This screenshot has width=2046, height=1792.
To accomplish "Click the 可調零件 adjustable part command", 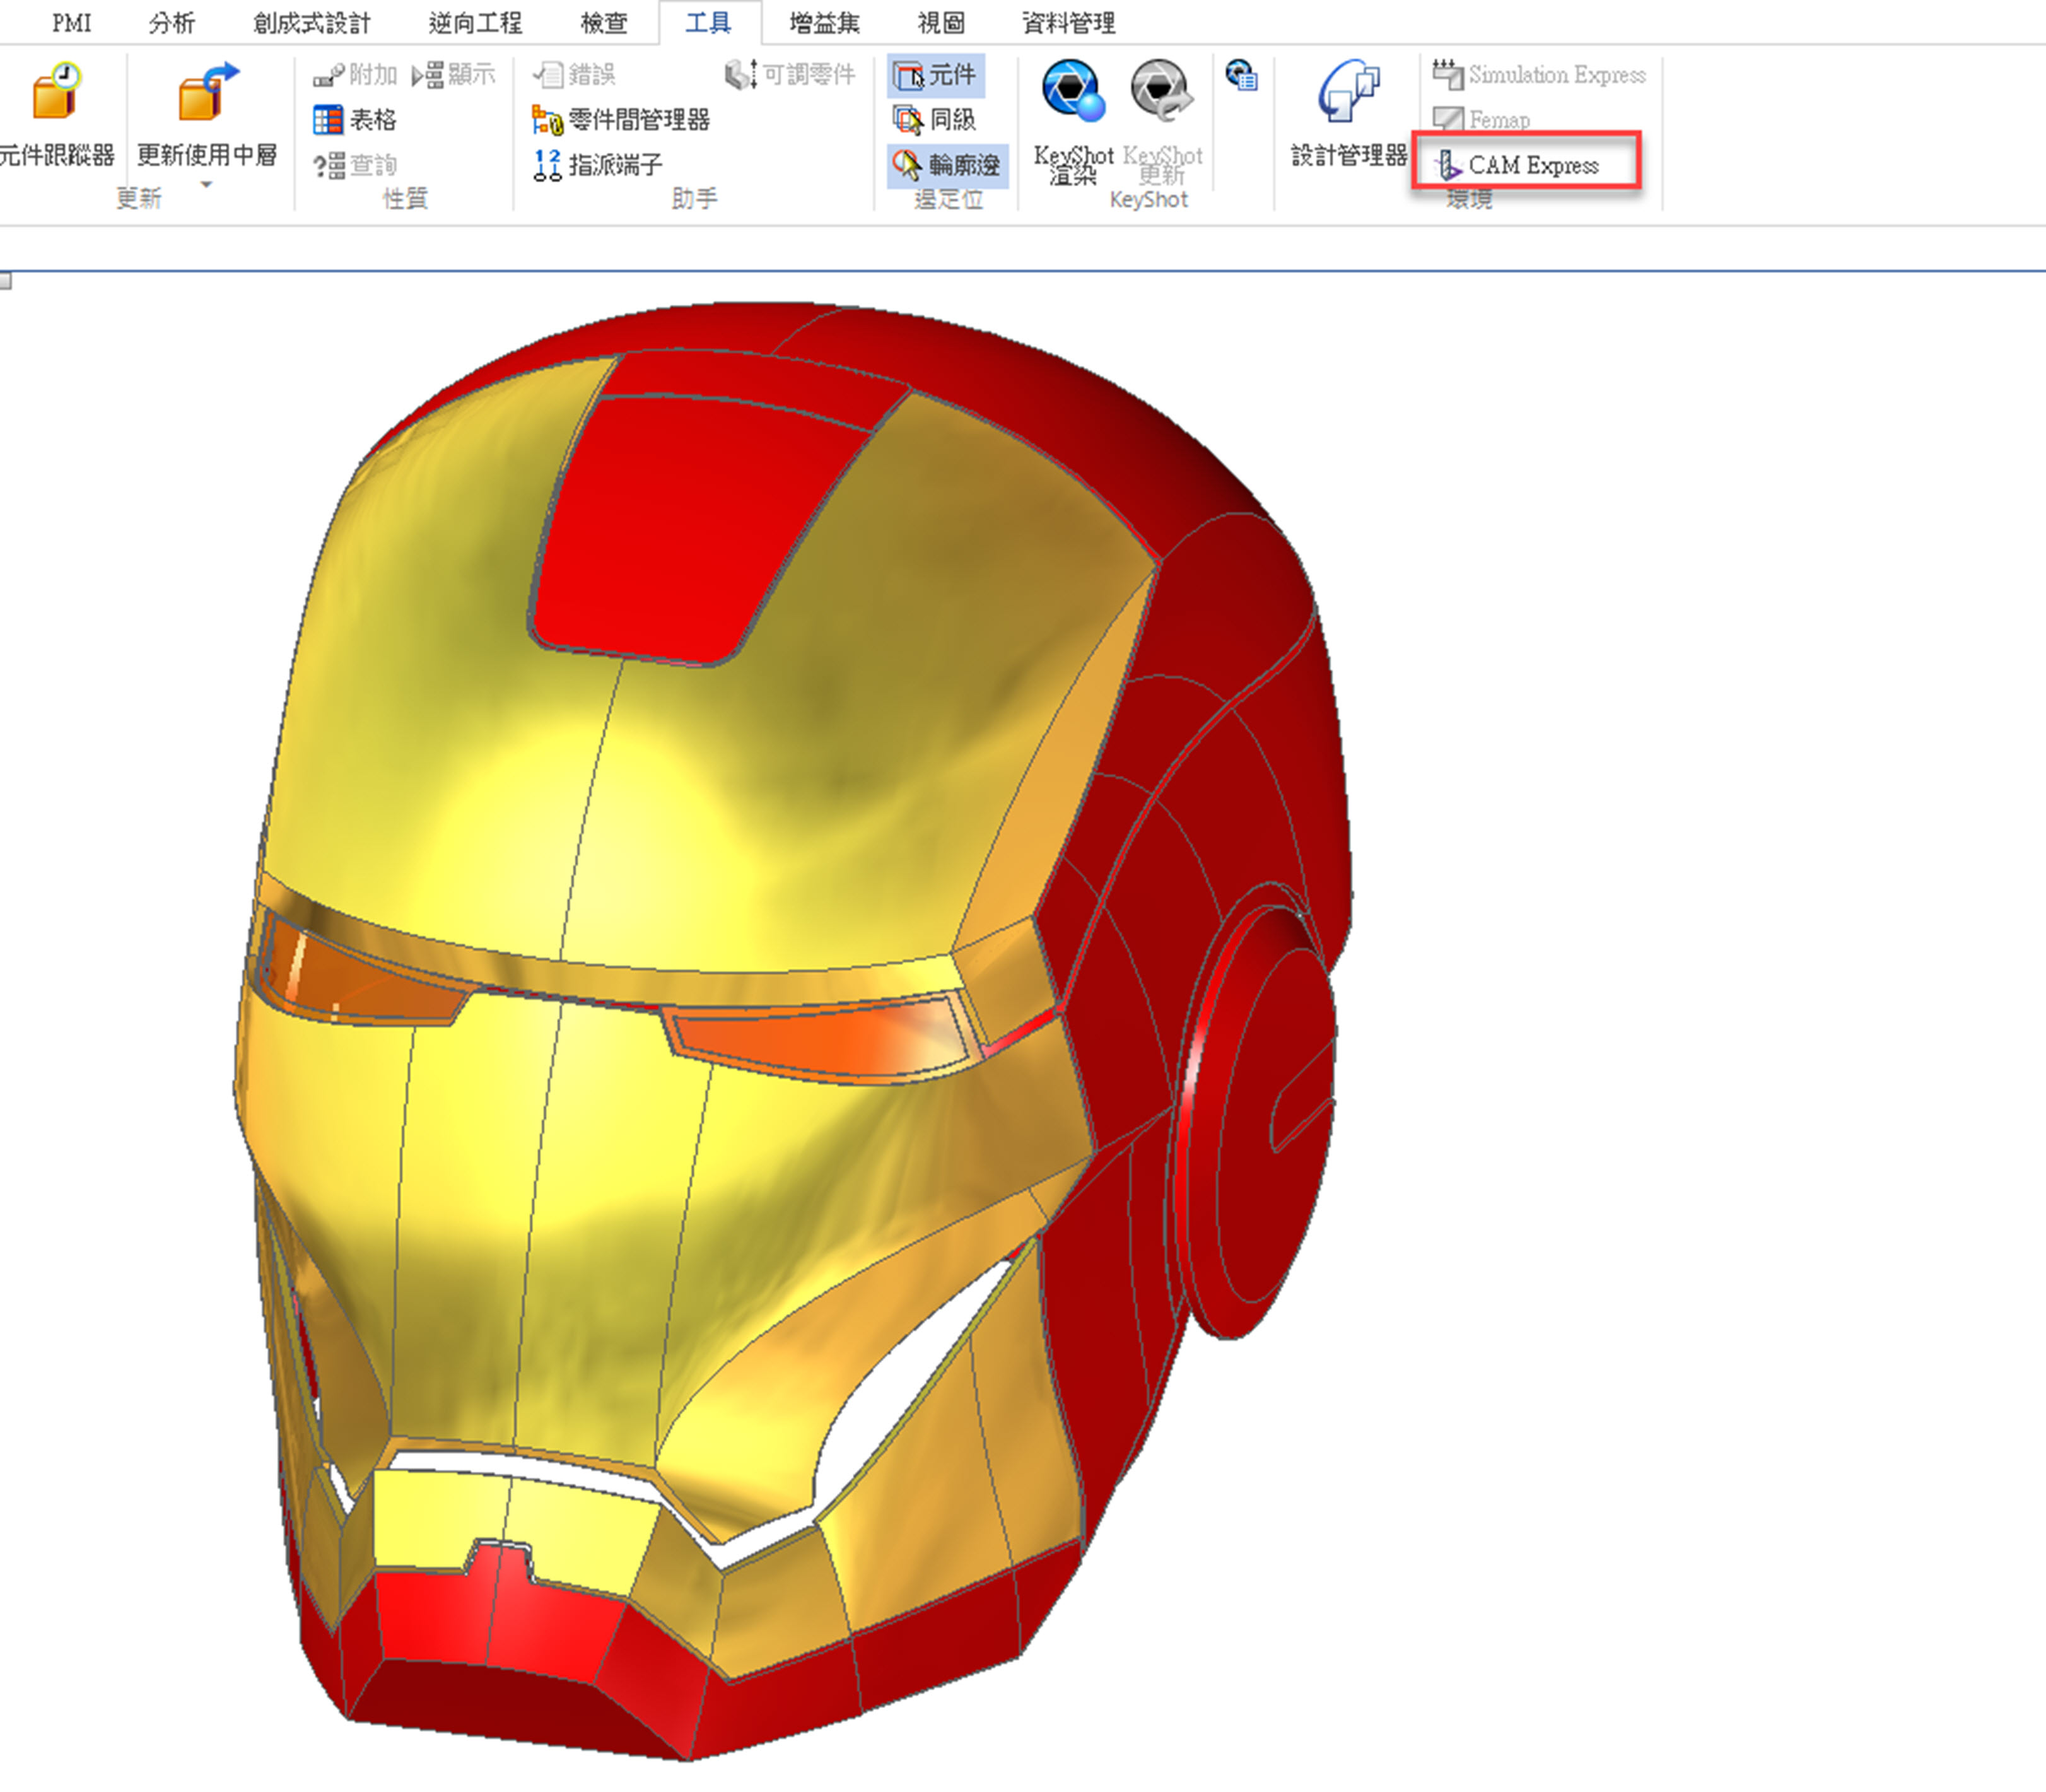I will (x=790, y=75).
